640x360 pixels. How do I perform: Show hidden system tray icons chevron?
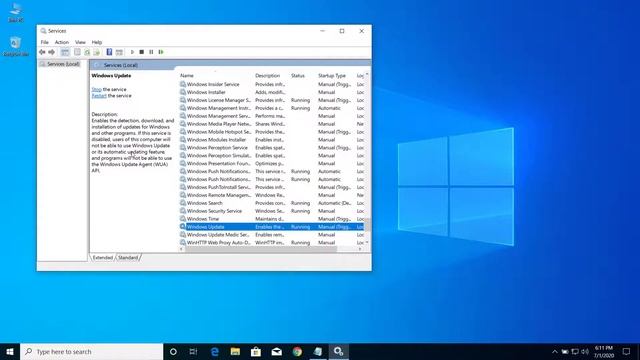point(555,351)
